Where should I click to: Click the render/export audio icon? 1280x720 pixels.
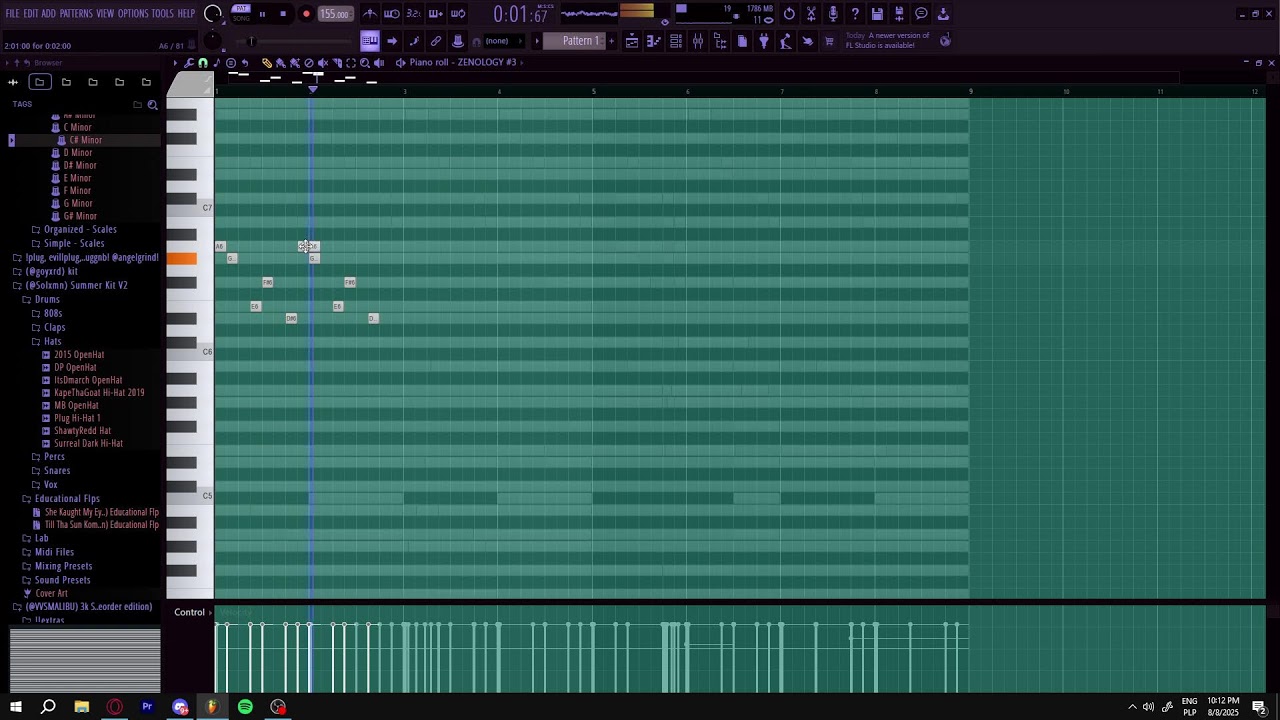899,14
